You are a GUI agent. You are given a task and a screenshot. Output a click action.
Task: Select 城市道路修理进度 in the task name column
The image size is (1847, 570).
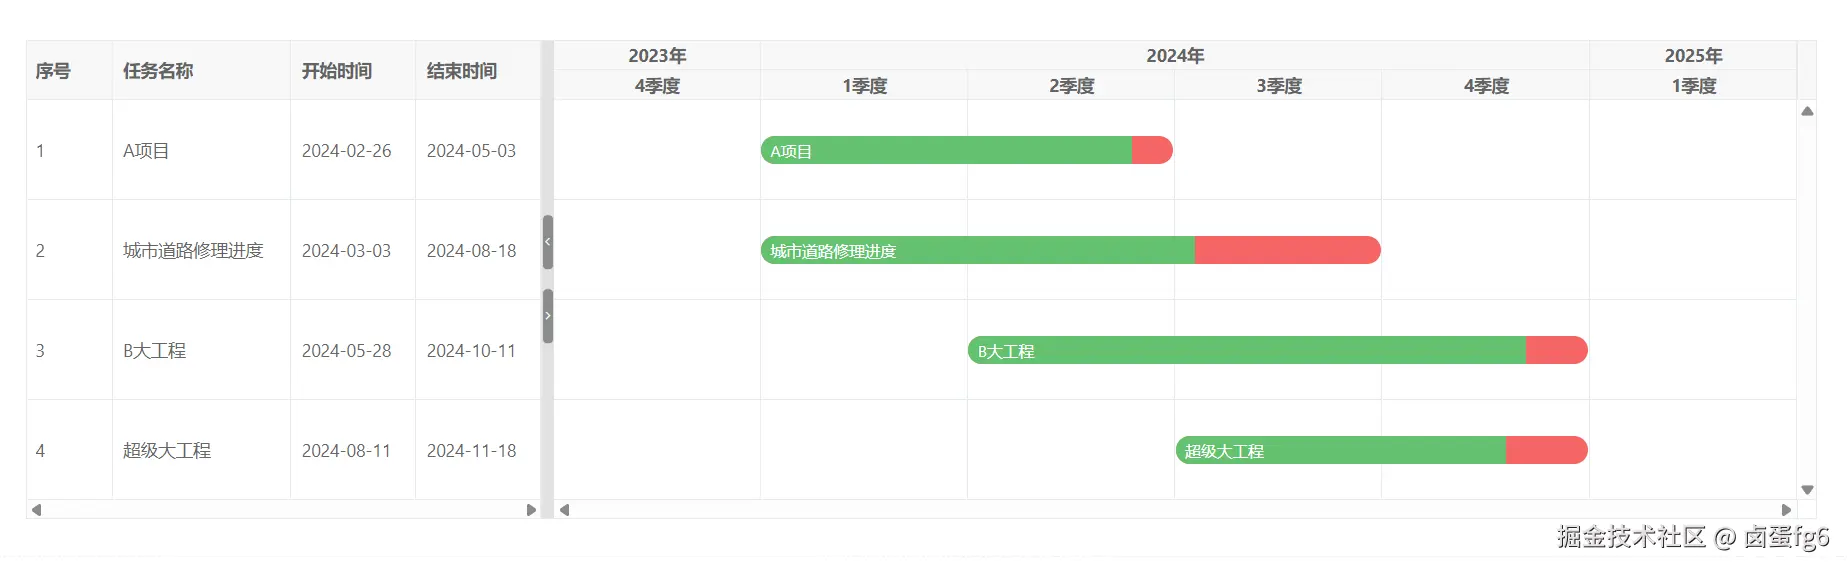pyautogui.click(x=193, y=251)
